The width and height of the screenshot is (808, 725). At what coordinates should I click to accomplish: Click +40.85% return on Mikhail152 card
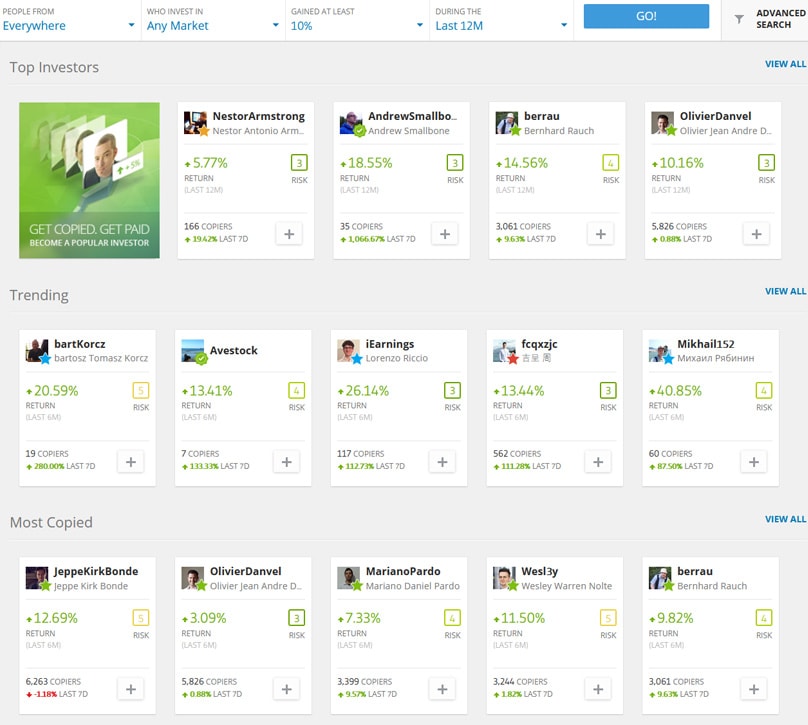pyautogui.click(x=676, y=391)
